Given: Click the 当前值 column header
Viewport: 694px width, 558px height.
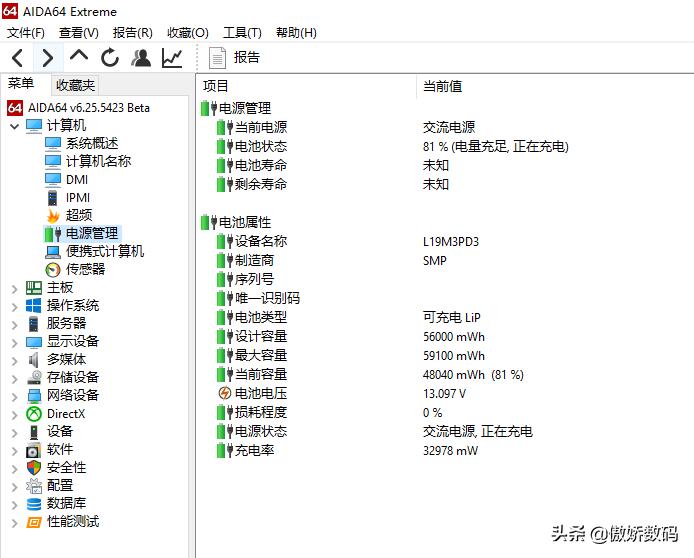Looking at the screenshot, I should (443, 86).
